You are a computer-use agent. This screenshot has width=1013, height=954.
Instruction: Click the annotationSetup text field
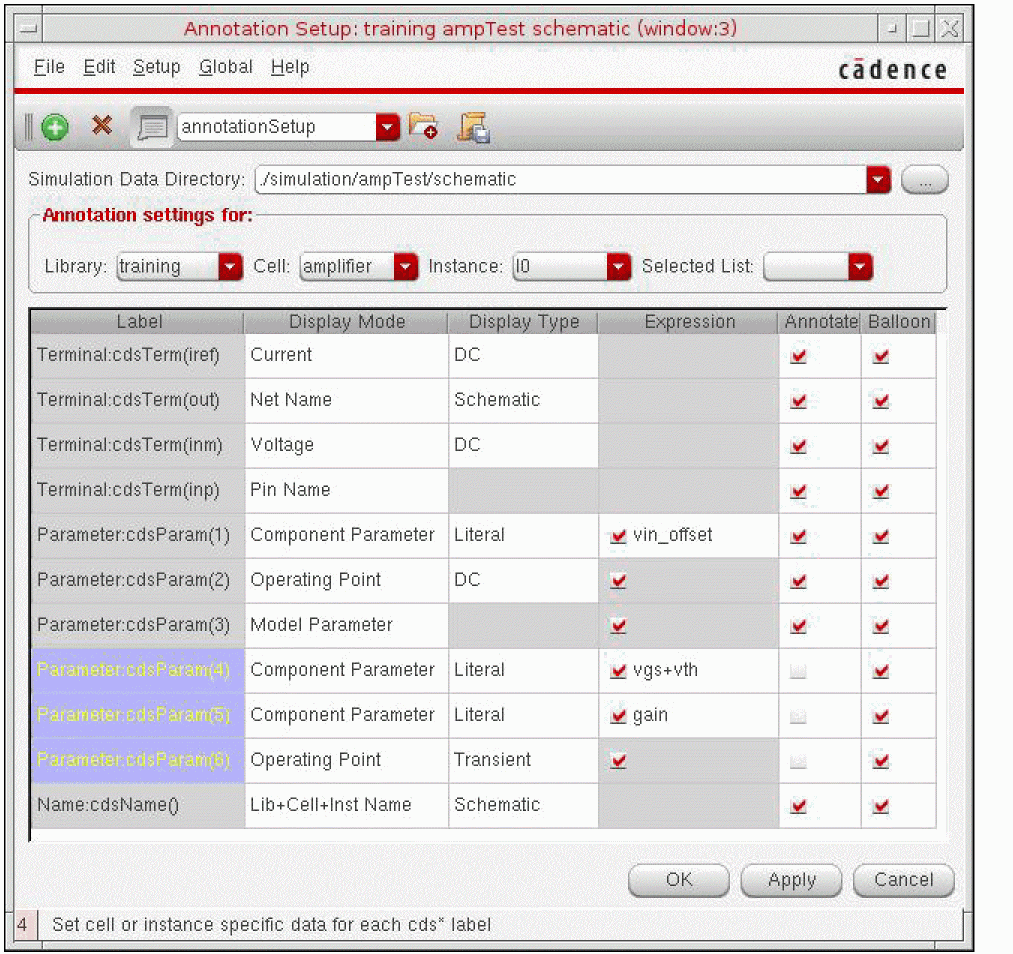277,127
